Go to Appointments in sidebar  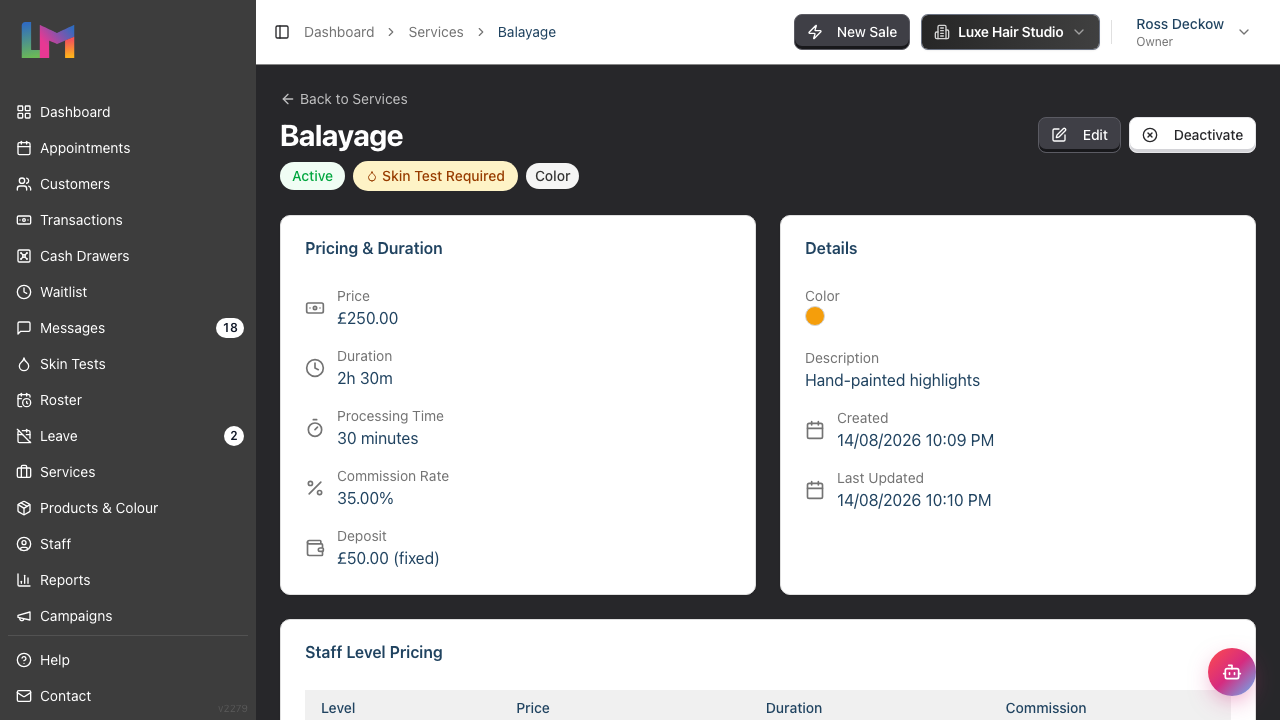tap(128, 148)
